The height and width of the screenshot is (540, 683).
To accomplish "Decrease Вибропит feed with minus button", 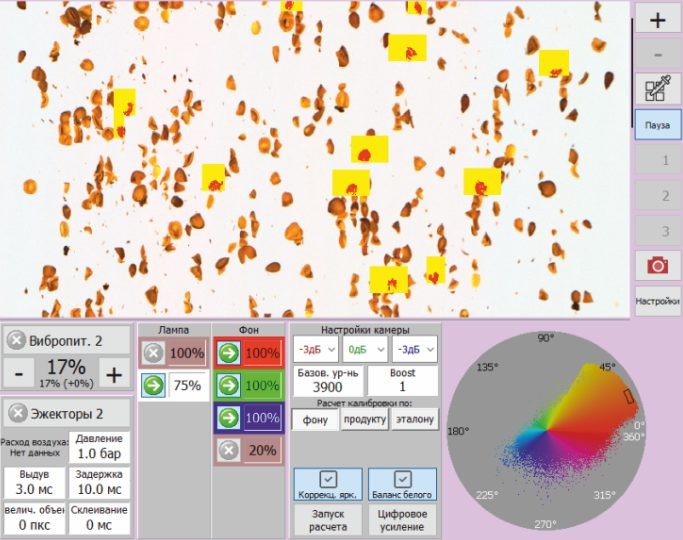I will 19,374.
